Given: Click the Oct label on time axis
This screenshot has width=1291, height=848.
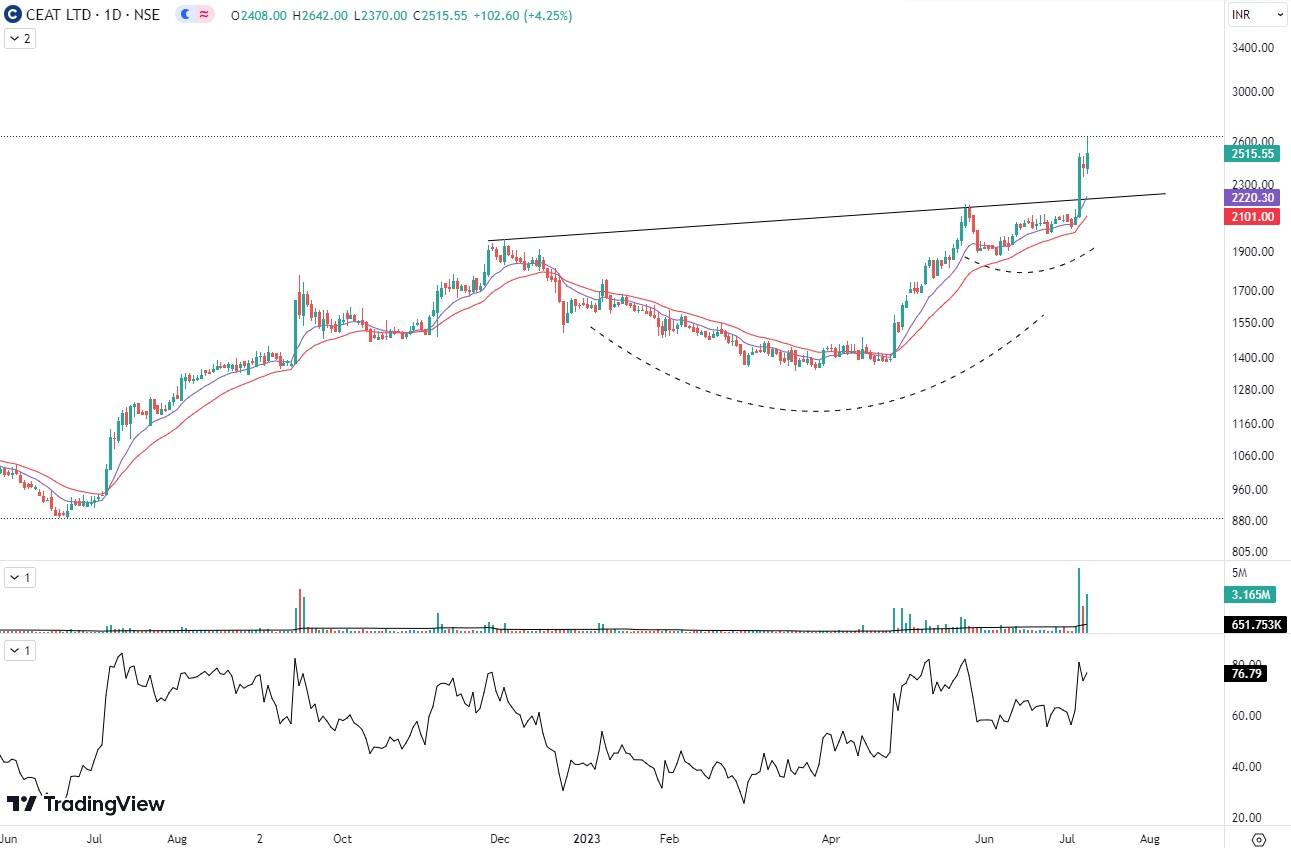Looking at the screenshot, I should click(342, 838).
